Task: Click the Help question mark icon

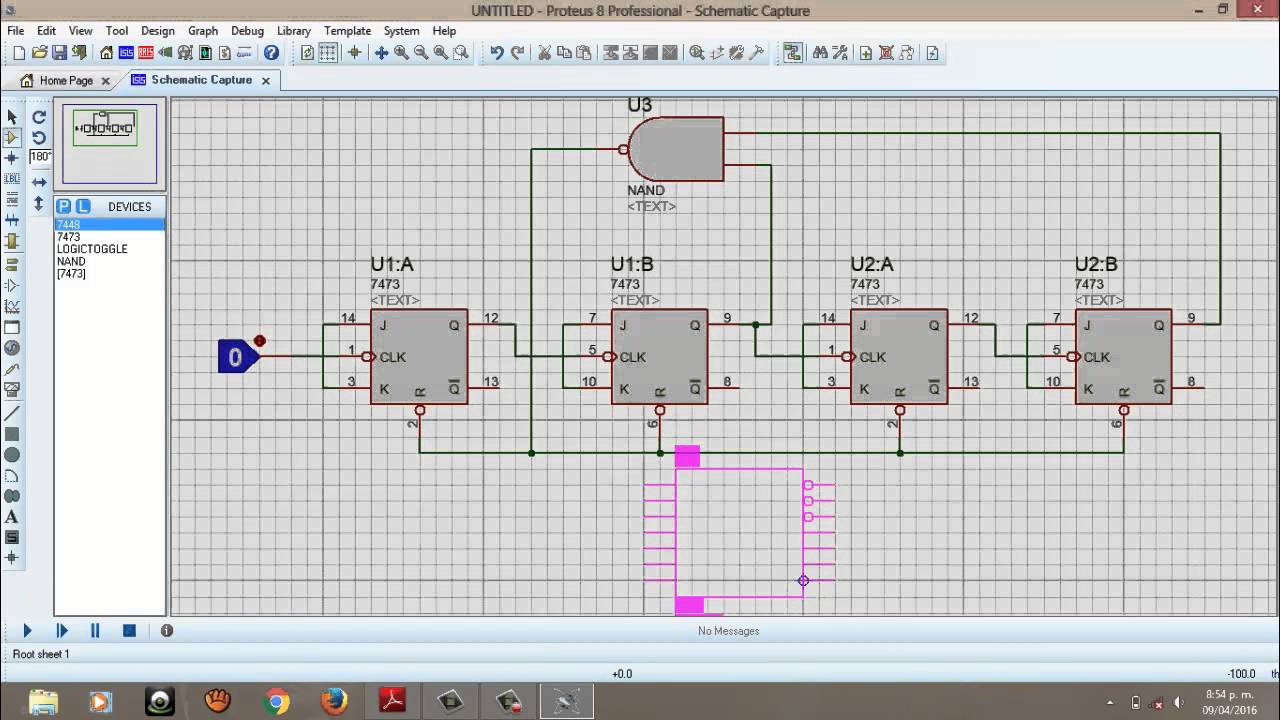Action: [271, 53]
